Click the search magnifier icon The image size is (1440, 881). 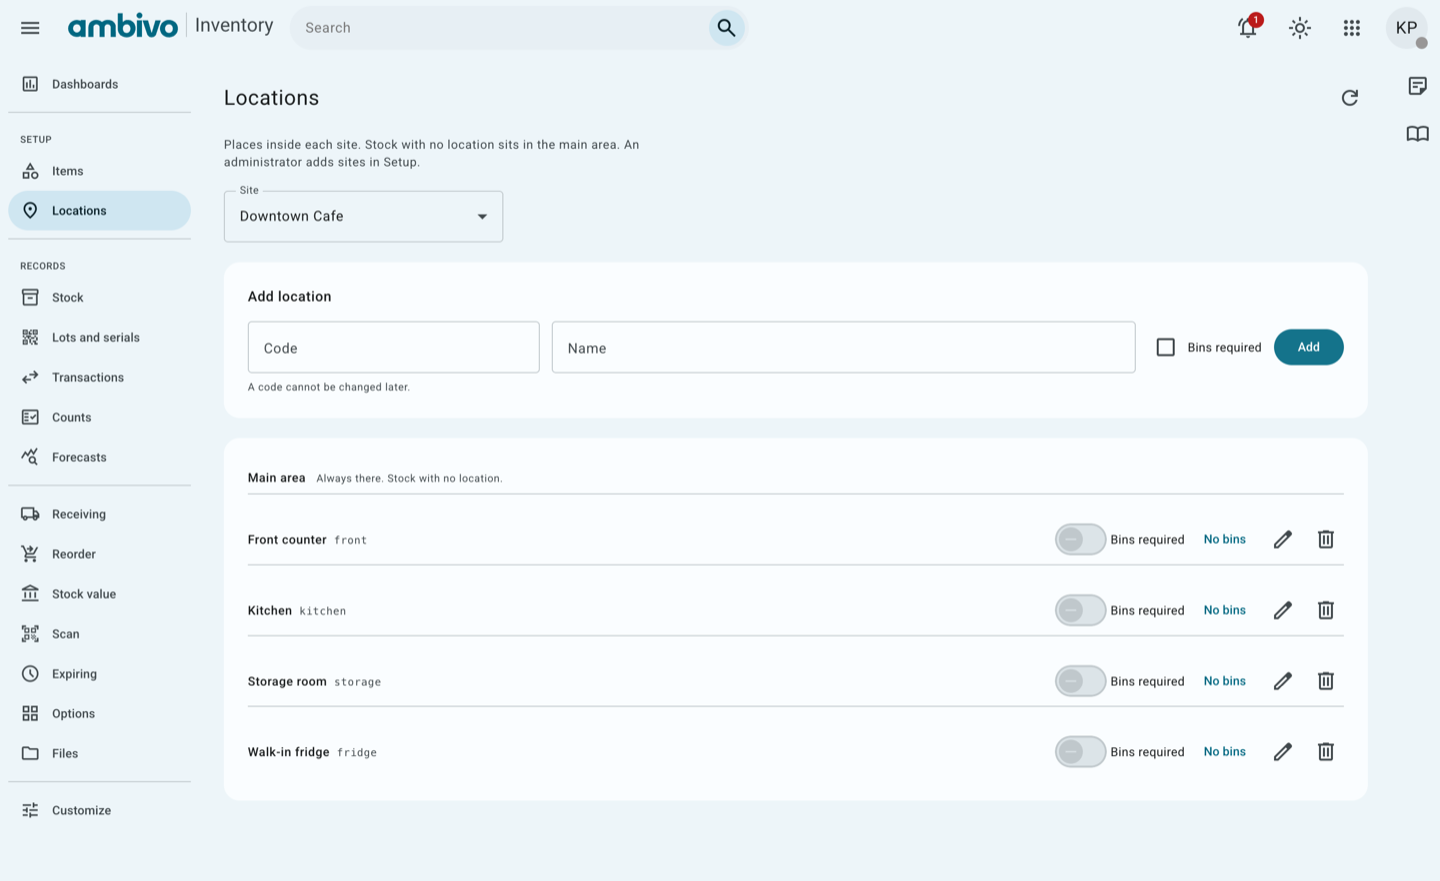pyautogui.click(x=727, y=28)
